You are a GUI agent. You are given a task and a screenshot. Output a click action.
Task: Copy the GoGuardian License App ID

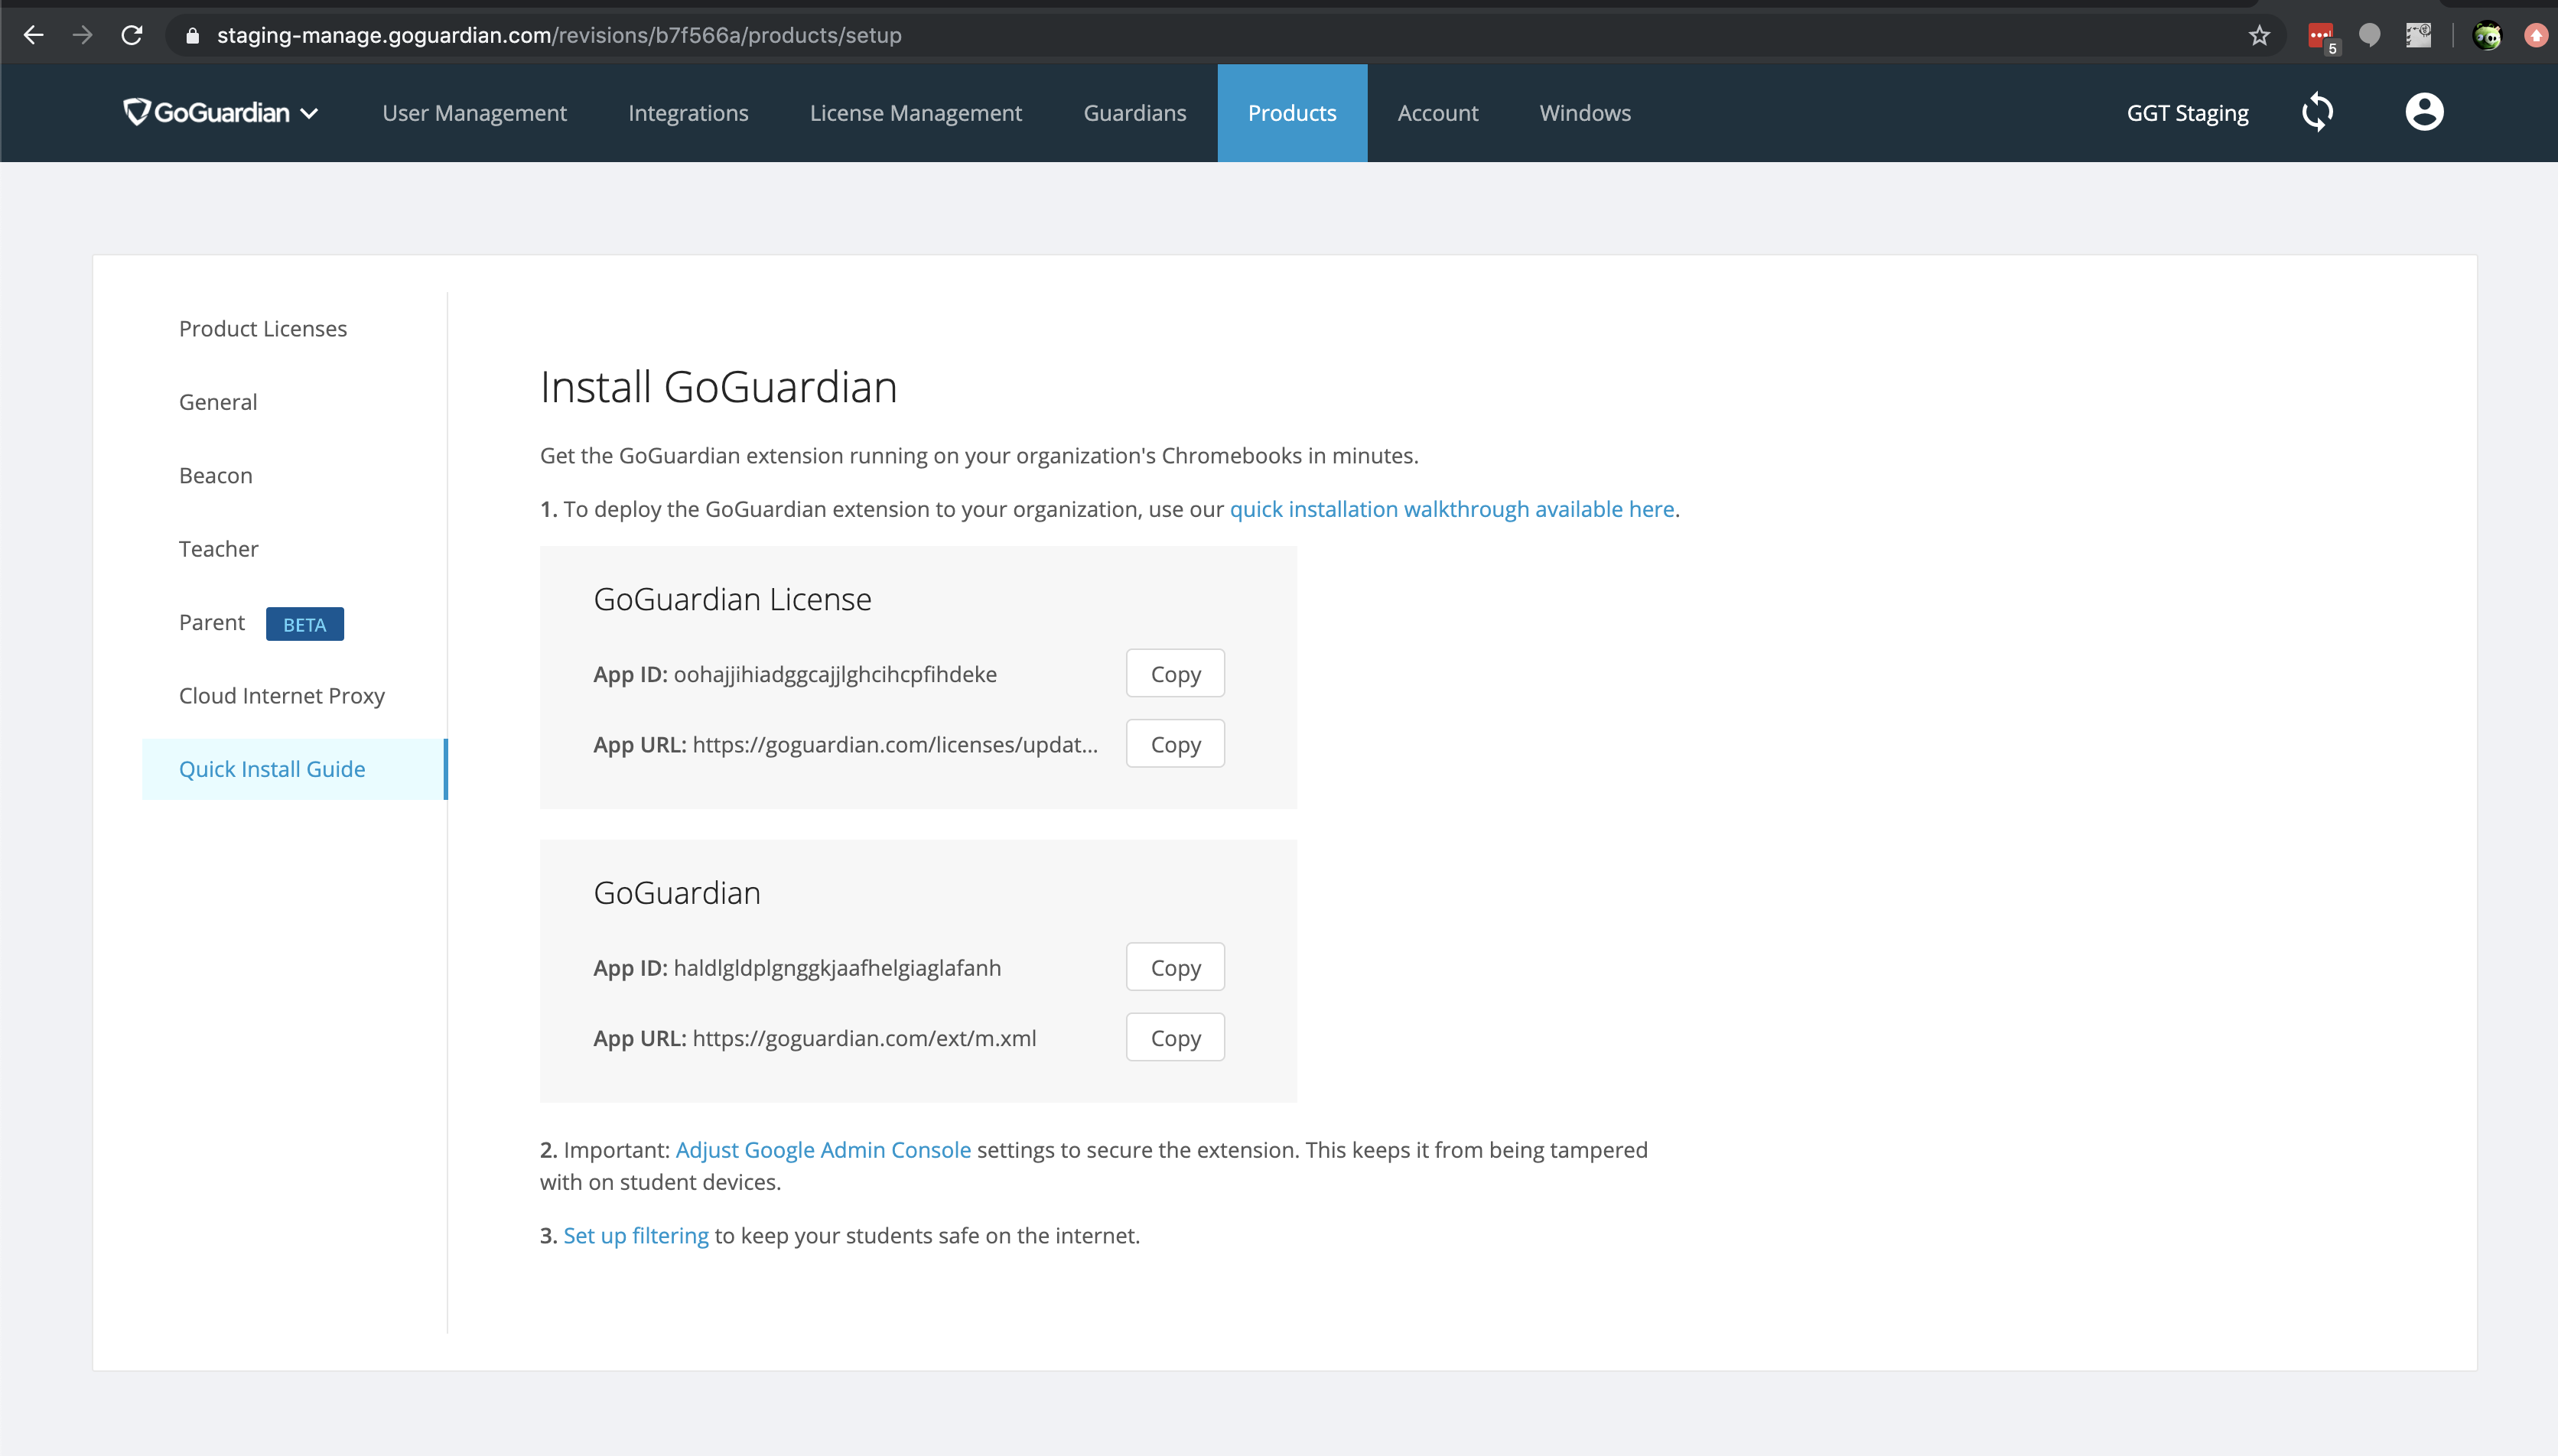click(x=1174, y=673)
